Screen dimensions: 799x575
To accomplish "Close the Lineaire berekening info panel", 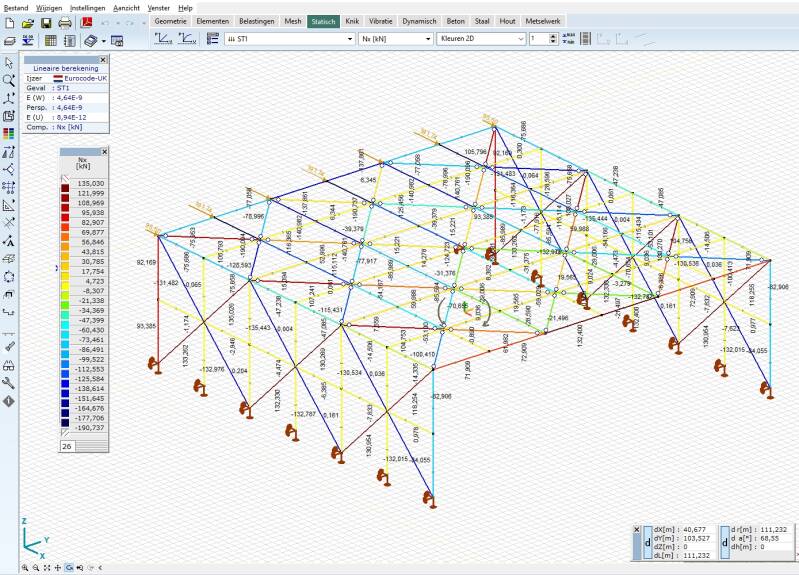I will [103, 60].
